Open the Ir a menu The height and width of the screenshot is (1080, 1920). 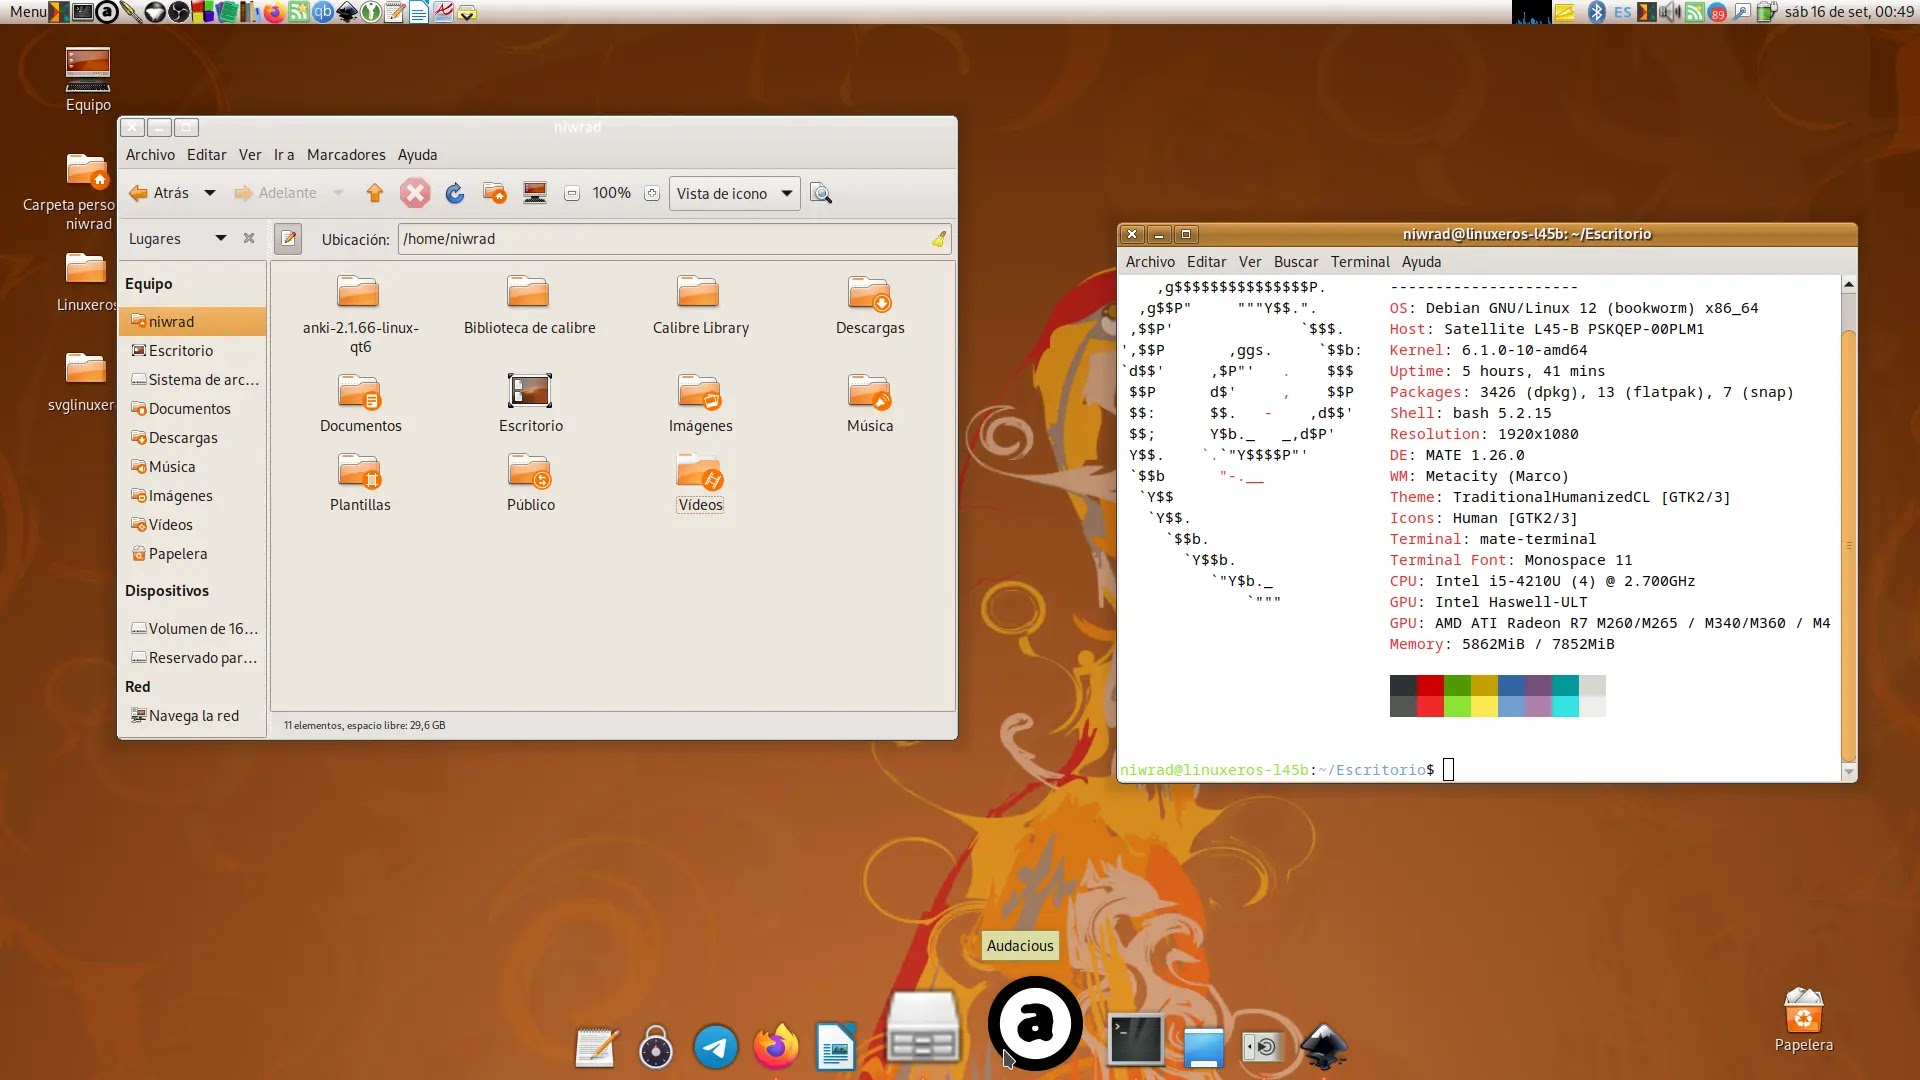tap(284, 155)
